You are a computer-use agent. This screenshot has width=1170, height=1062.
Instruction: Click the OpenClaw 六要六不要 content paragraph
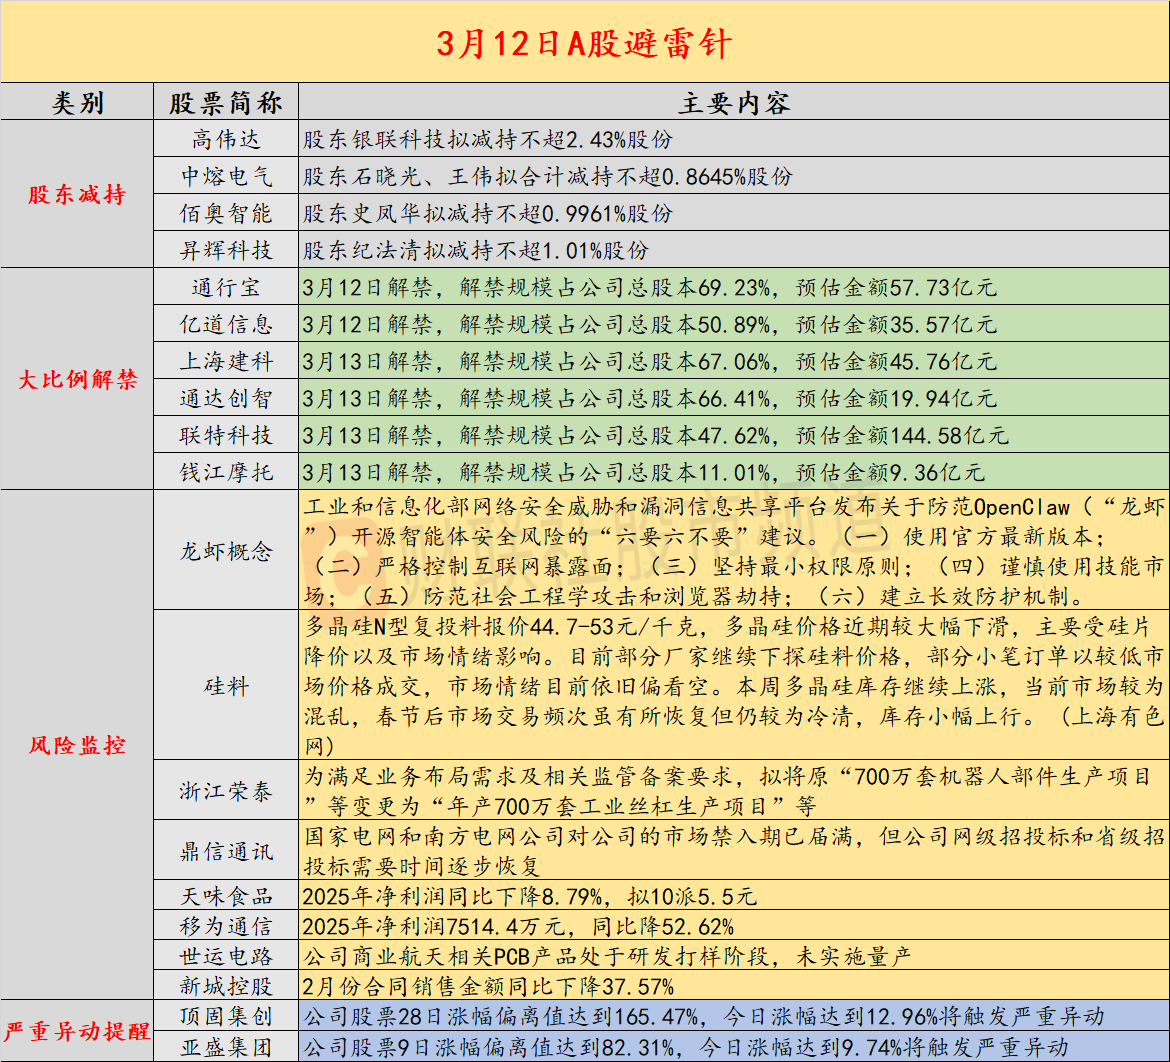pyautogui.click(x=734, y=551)
